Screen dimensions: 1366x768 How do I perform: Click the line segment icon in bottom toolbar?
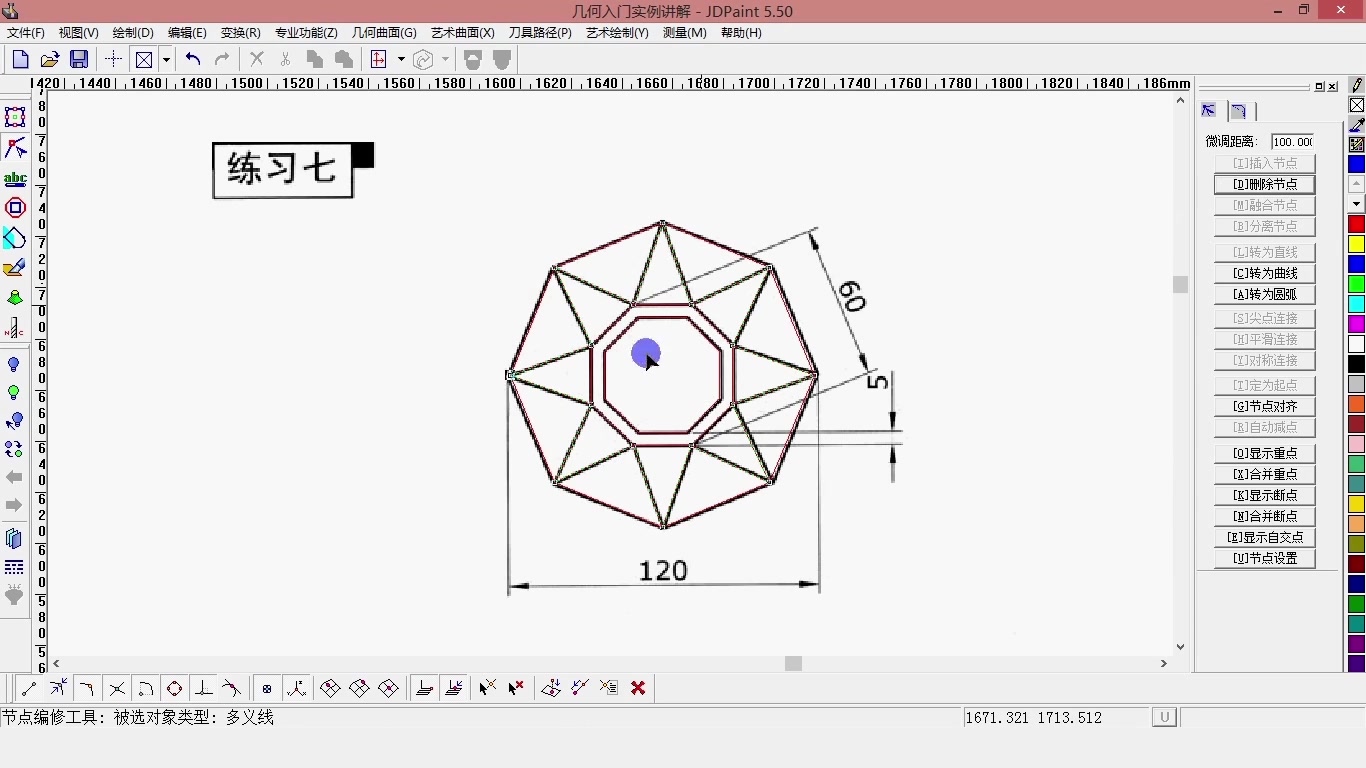click(29, 688)
